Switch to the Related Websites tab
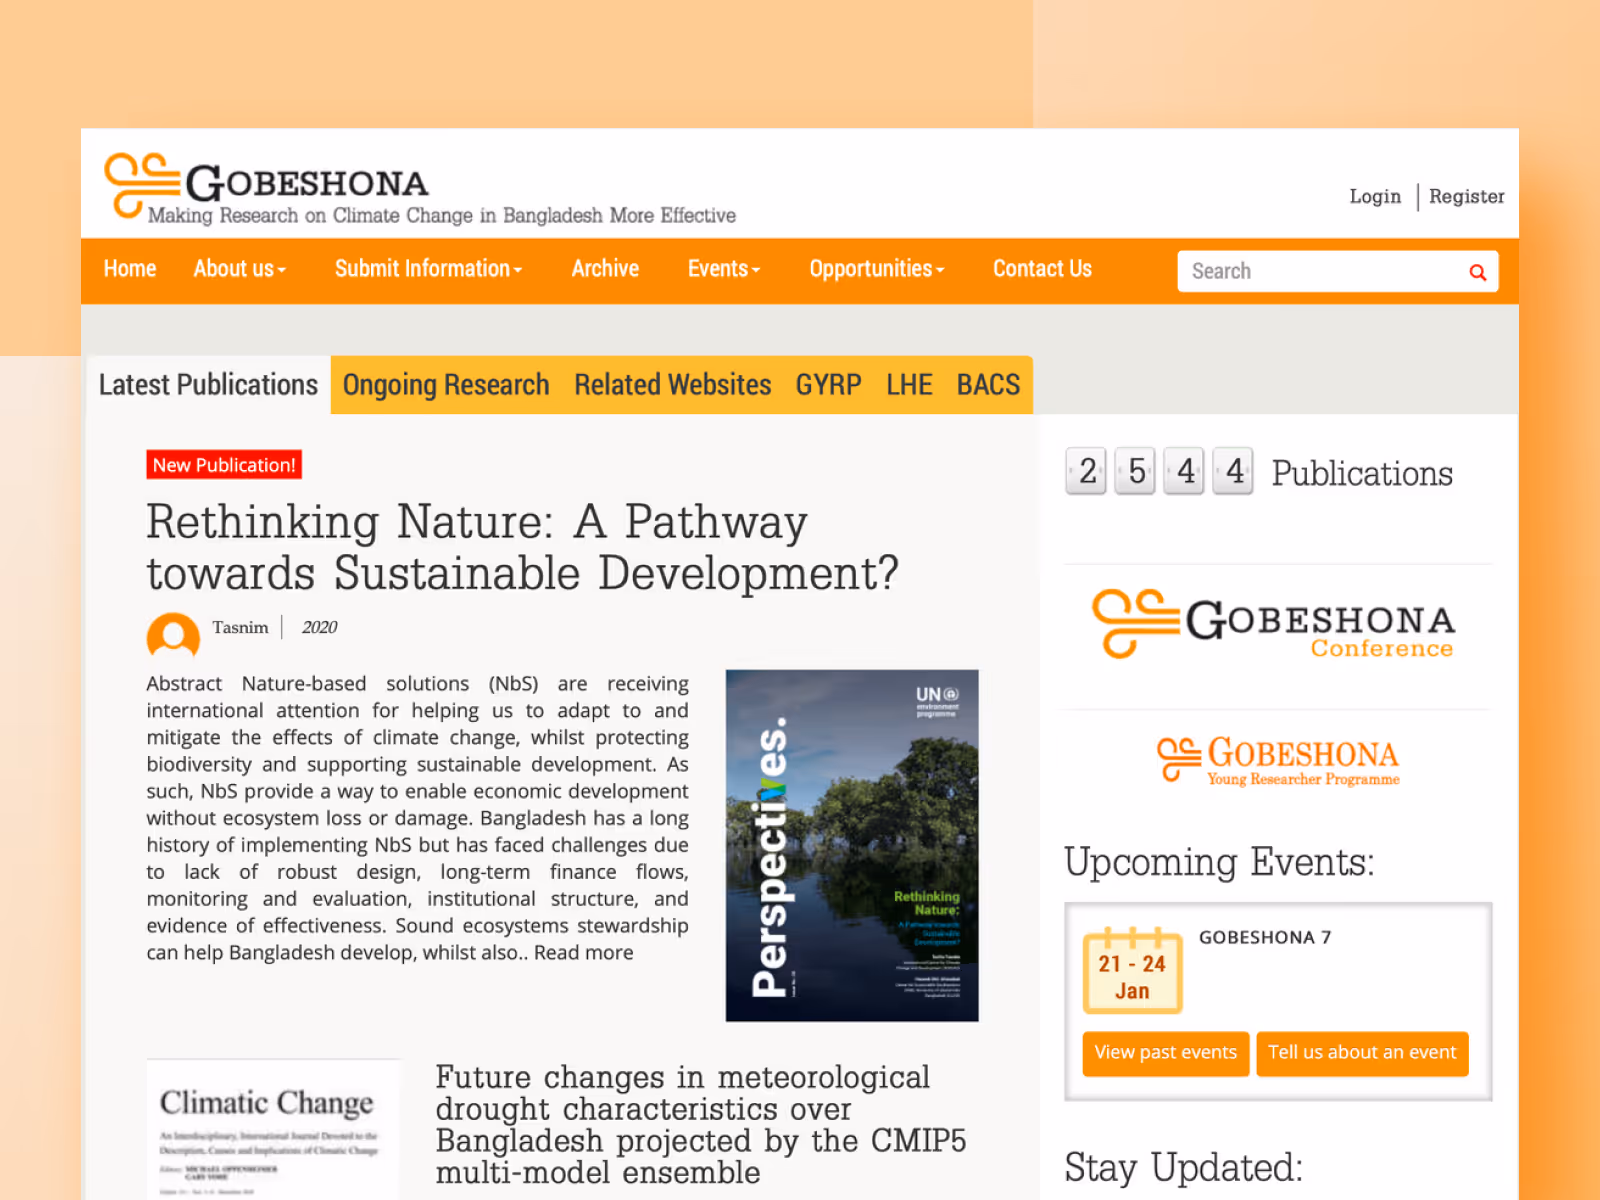 pos(673,385)
